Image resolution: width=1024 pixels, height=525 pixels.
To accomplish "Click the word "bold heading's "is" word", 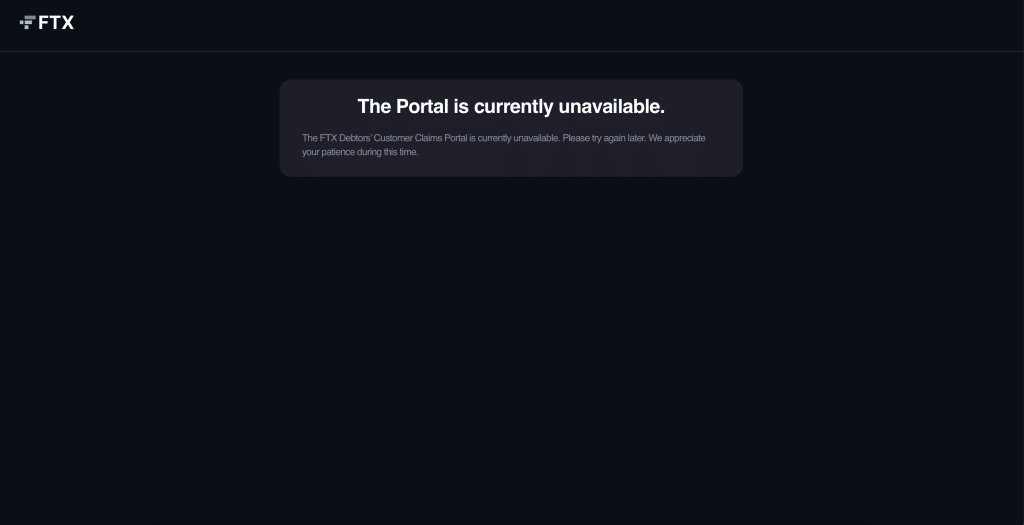I will coord(461,106).
